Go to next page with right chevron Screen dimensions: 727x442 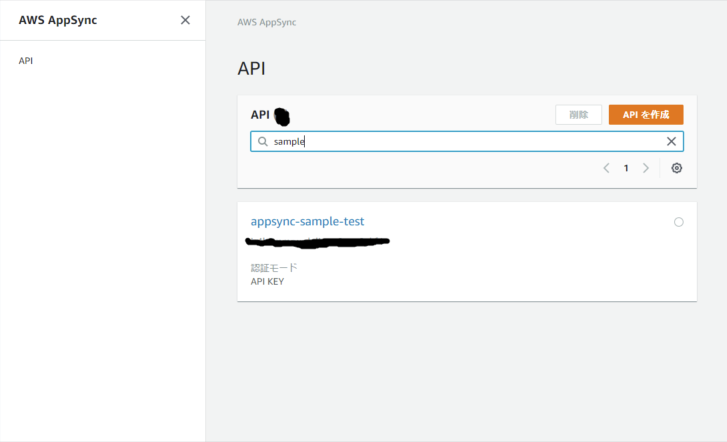[x=646, y=168]
